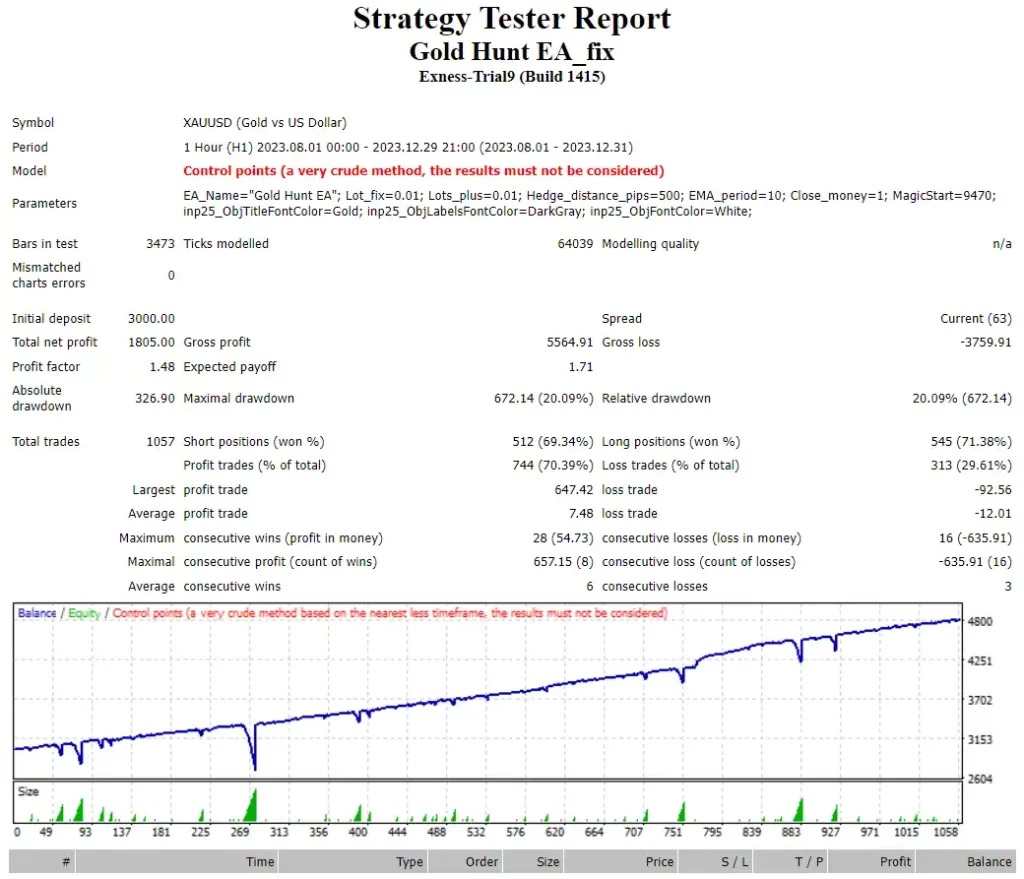1024x879 pixels.
Task: Sort trades by the Time column header
Action: pyautogui.click(x=258, y=861)
